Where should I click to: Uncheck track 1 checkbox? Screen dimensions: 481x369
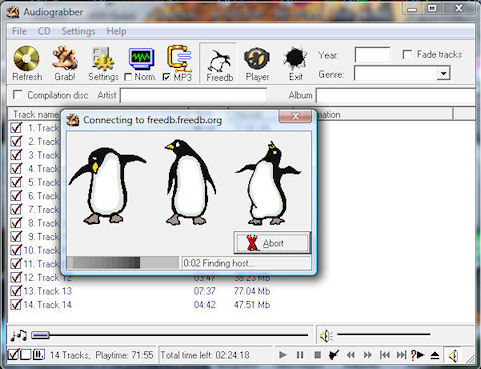pyautogui.click(x=16, y=128)
